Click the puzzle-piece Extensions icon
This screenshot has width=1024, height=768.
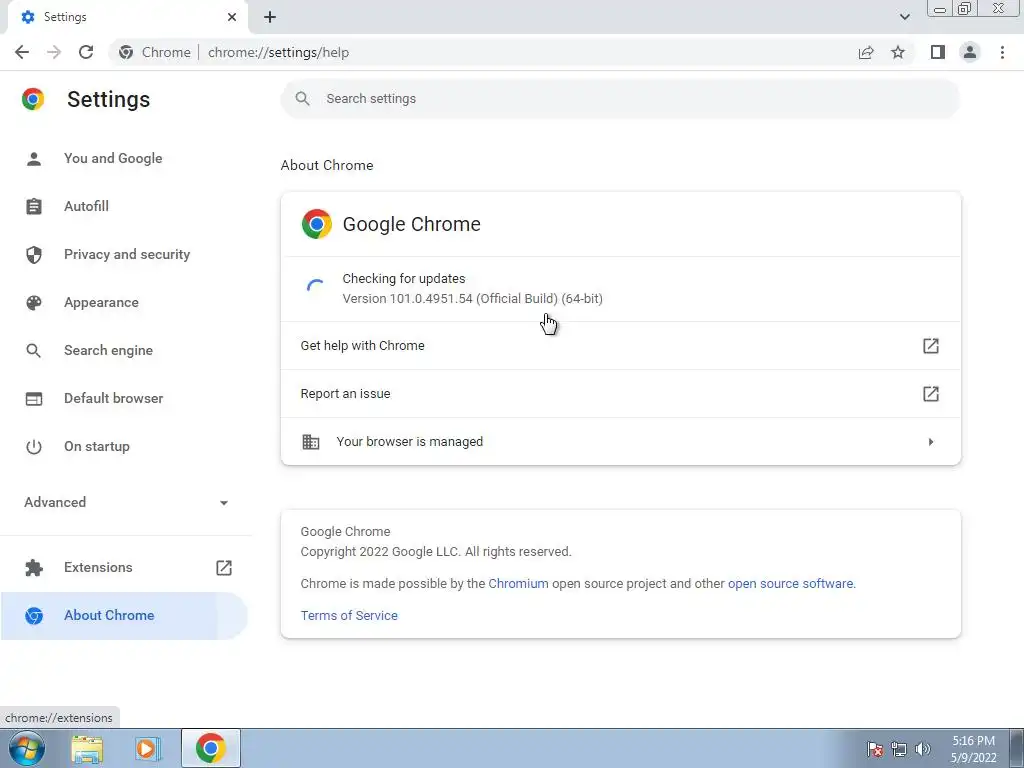point(34,568)
